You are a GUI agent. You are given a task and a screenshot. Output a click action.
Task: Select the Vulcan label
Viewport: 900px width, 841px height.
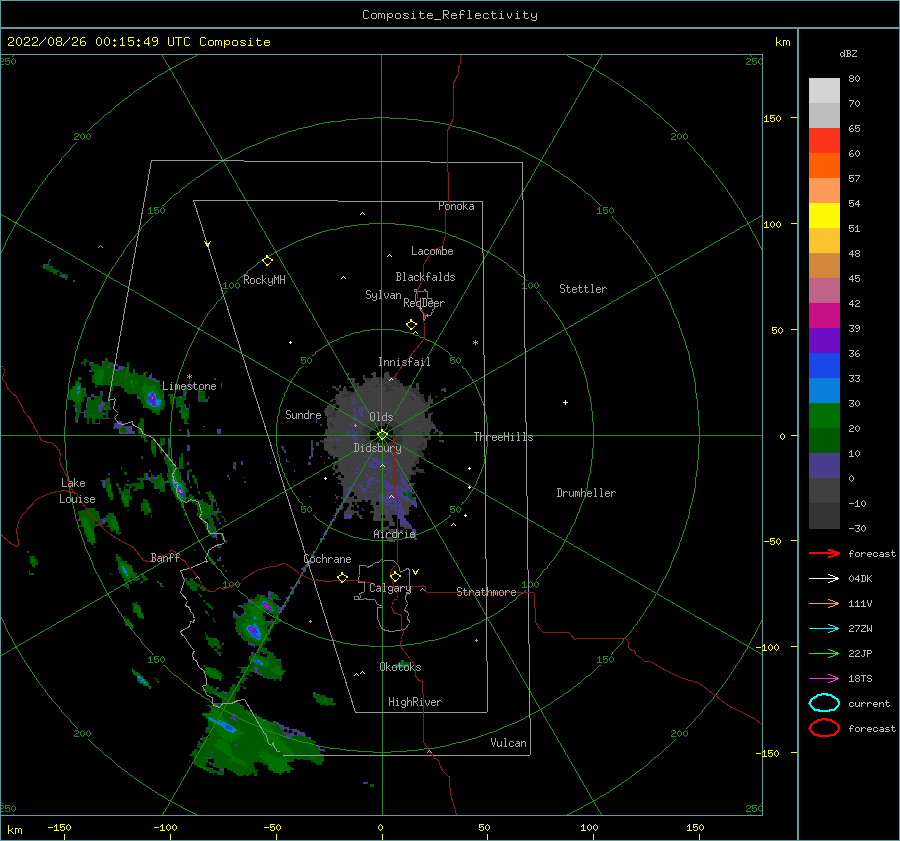(508, 743)
